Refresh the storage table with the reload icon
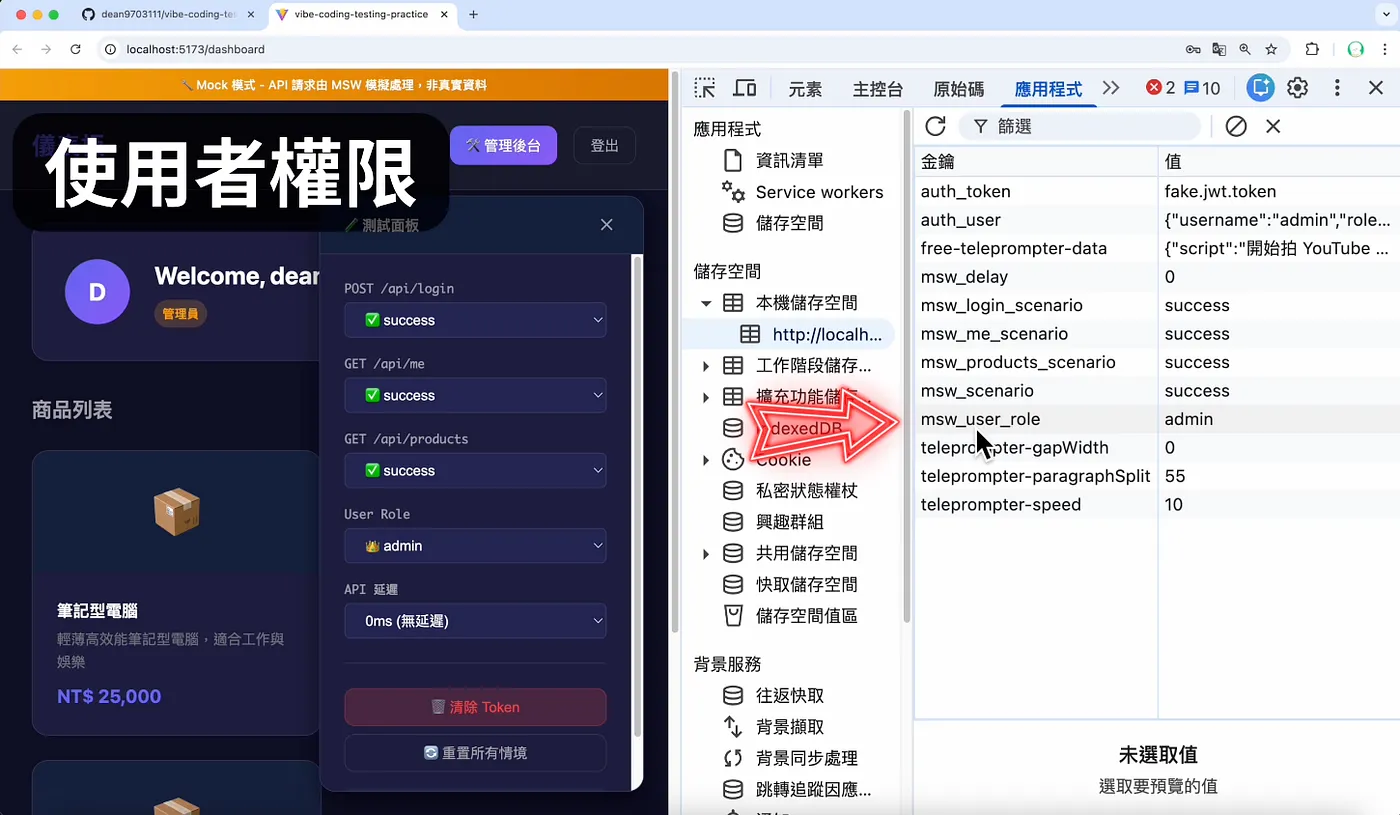 935,126
